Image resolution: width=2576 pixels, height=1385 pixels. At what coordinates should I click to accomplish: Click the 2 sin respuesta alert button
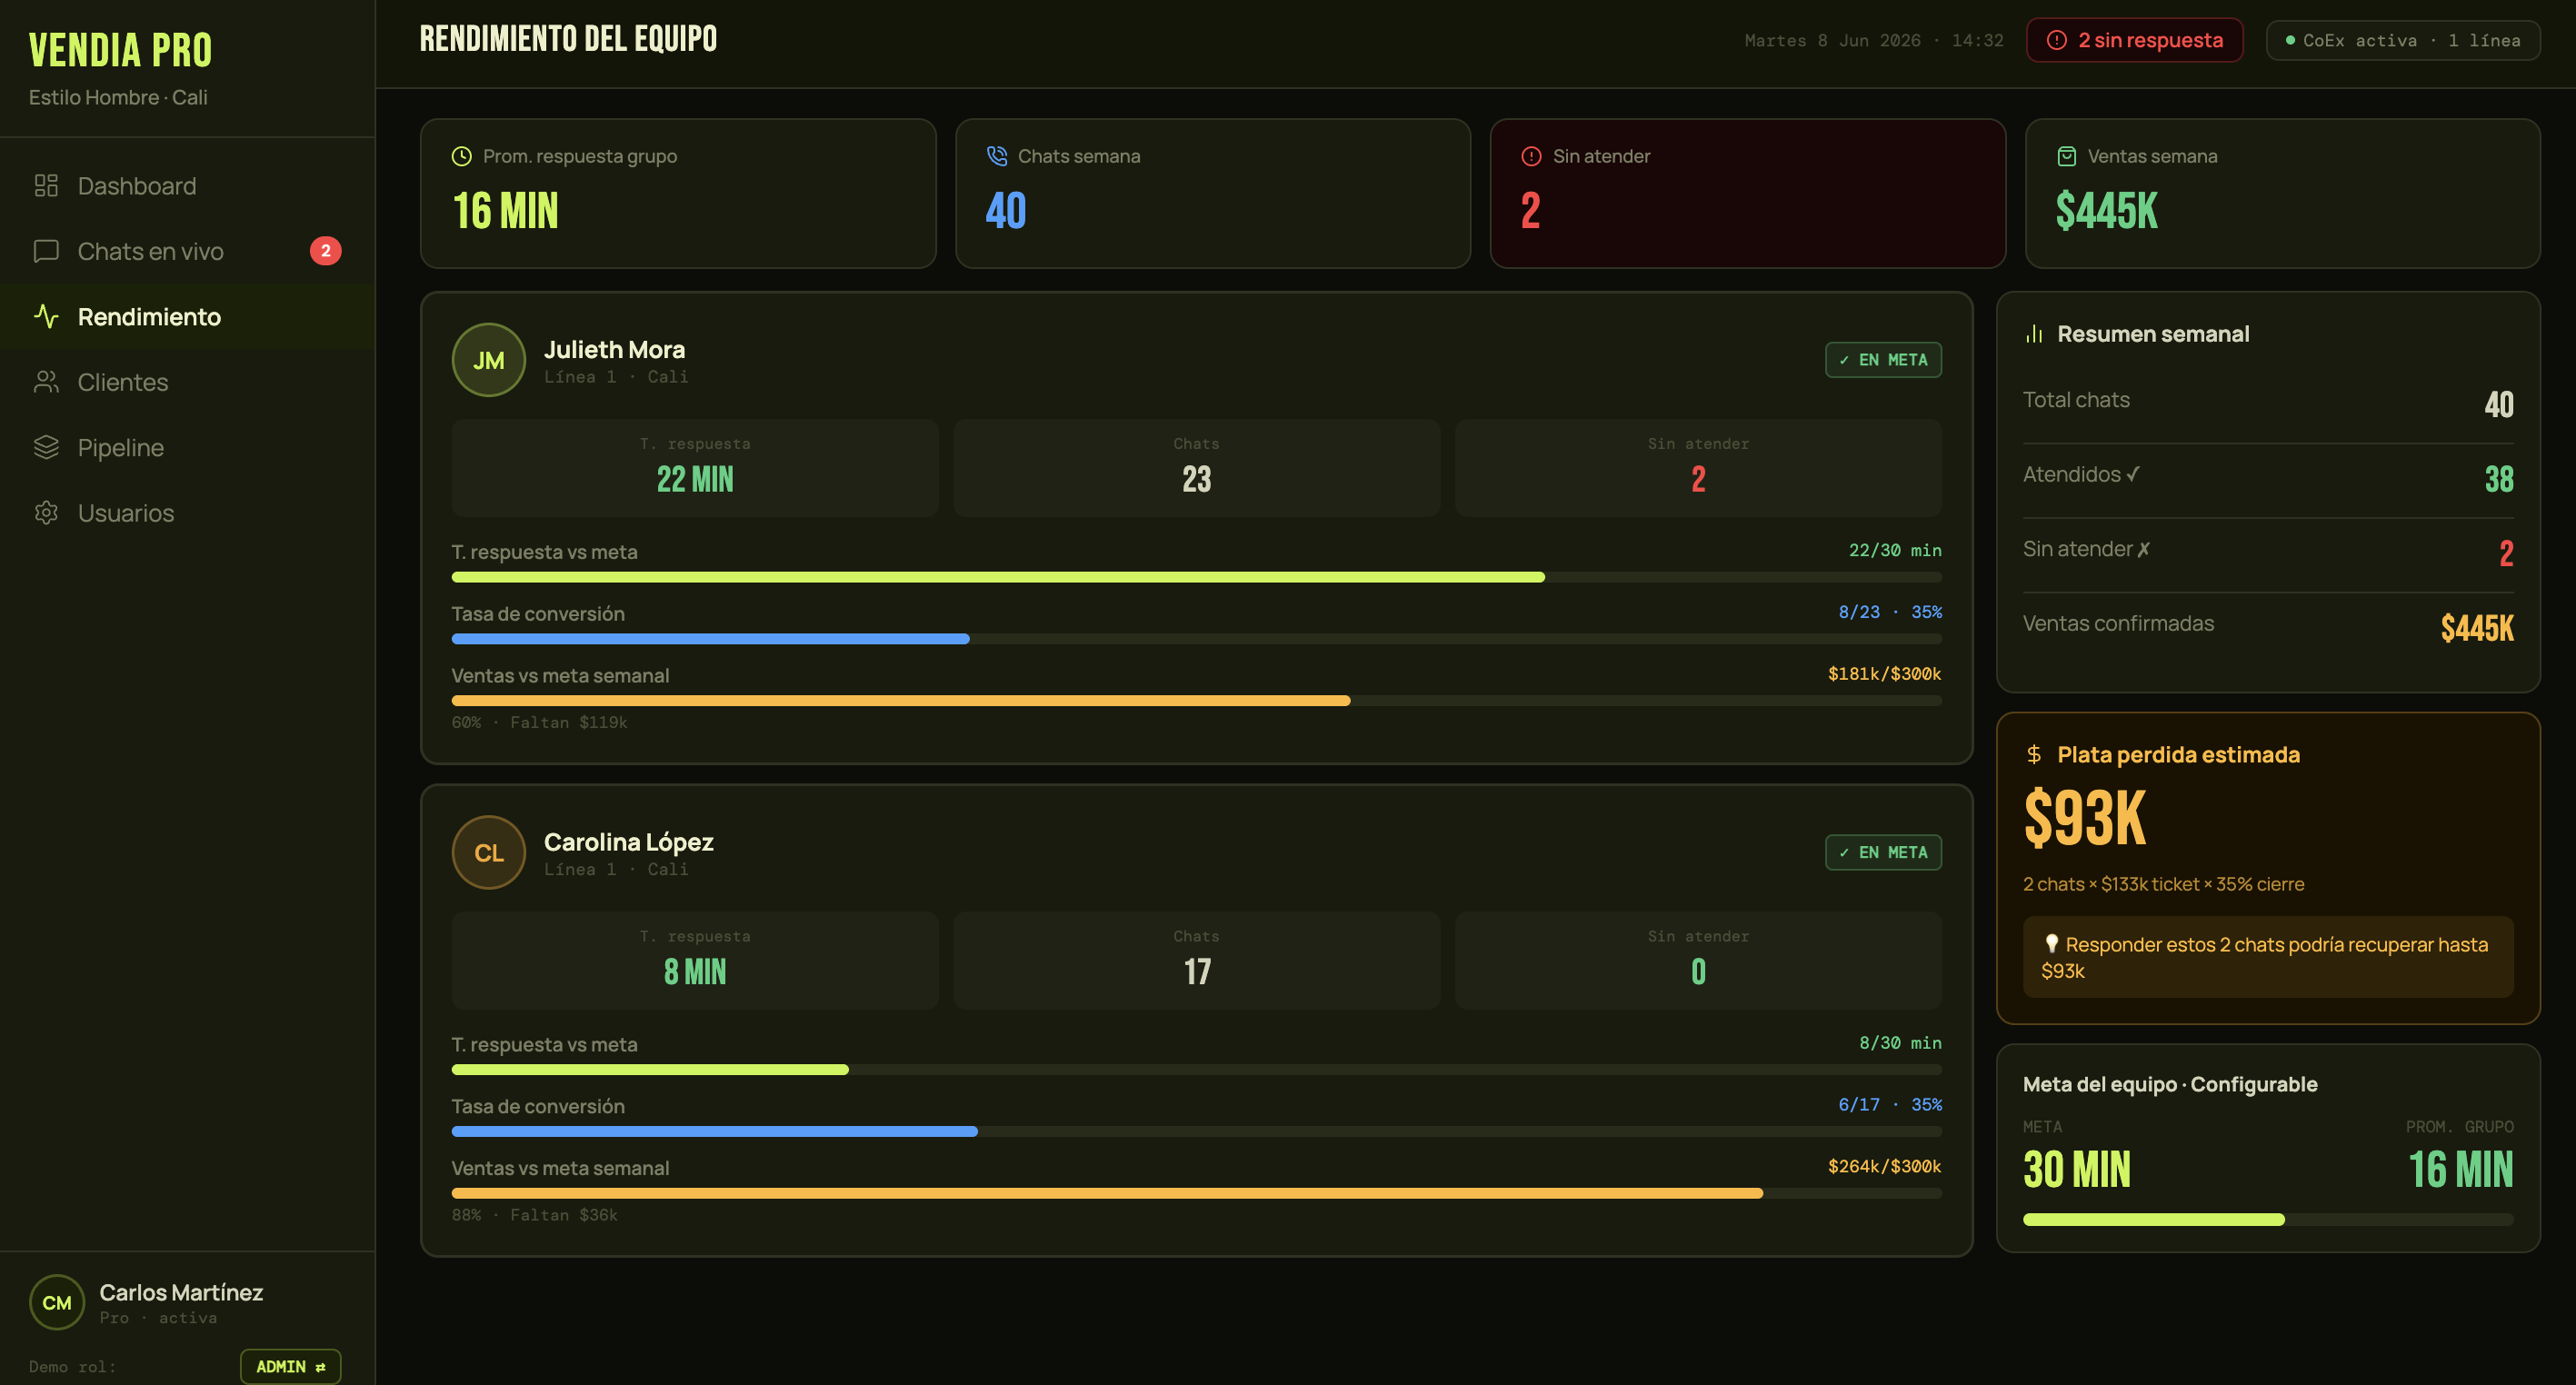[2134, 40]
